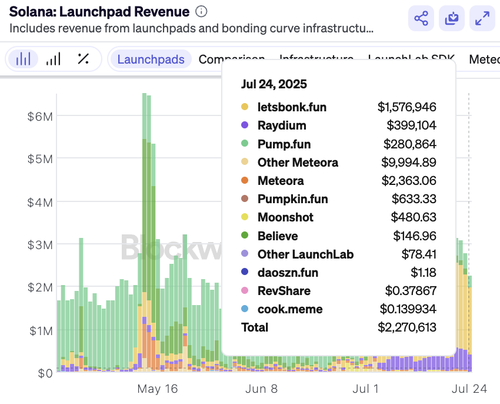Click the $4M y-axis label

[40, 202]
